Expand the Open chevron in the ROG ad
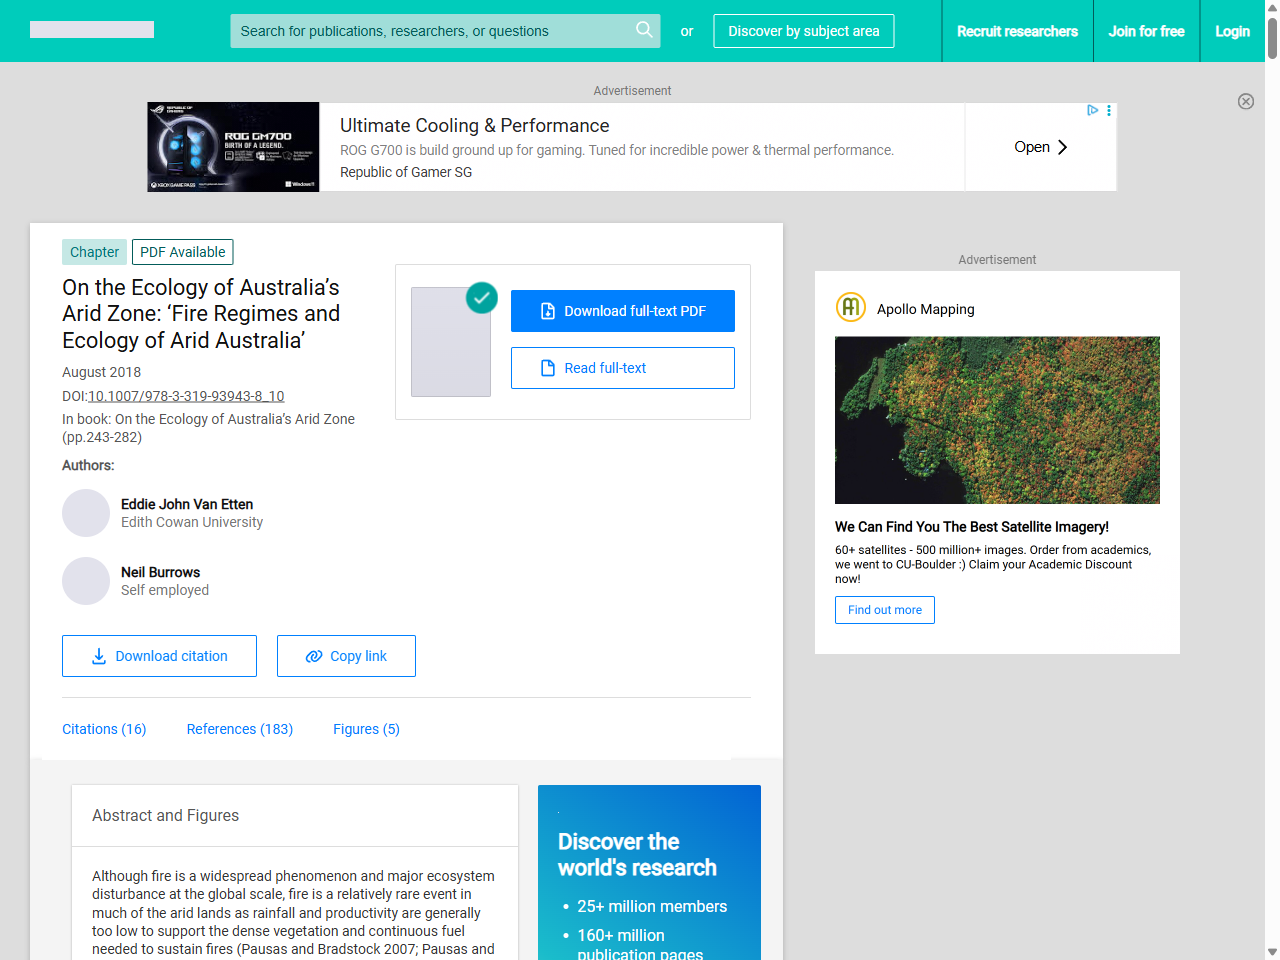Image resolution: width=1280 pixels, height=960 pixels. coord(1060,146)
